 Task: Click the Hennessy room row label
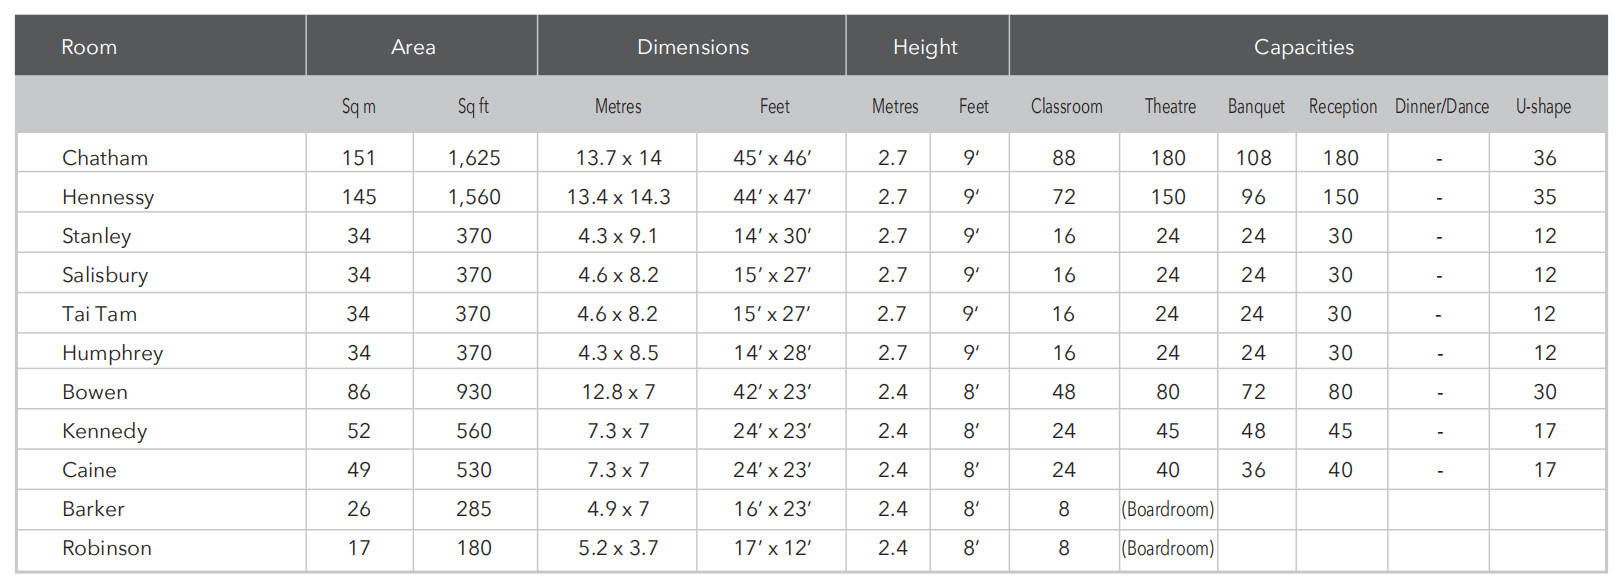pos(108,197)
